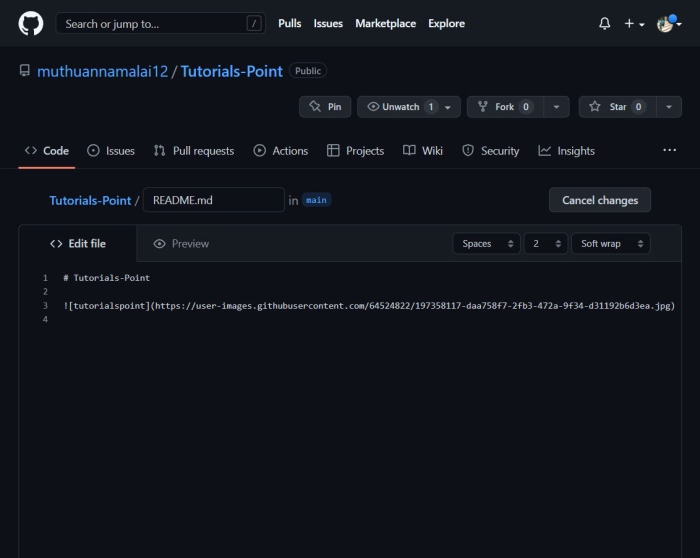Go to Marketplace

click(x=386, y=23)
